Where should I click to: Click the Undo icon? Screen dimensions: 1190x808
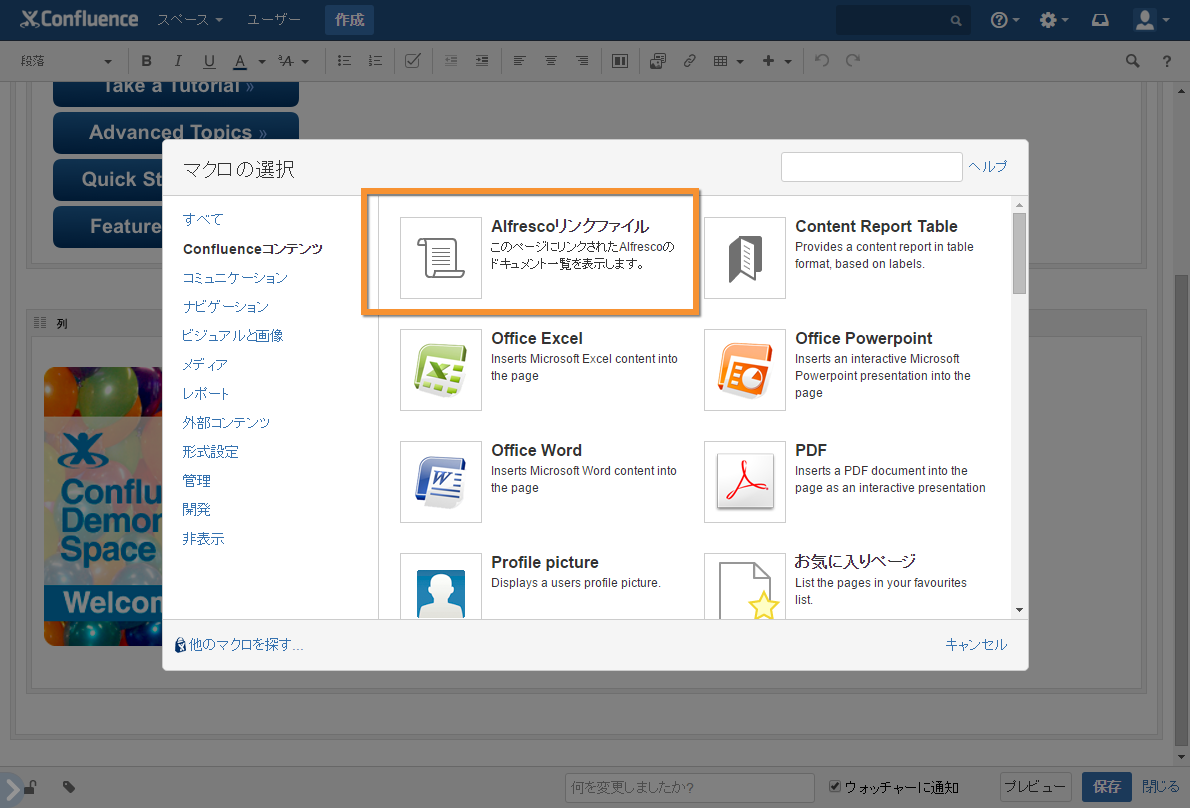822,60
